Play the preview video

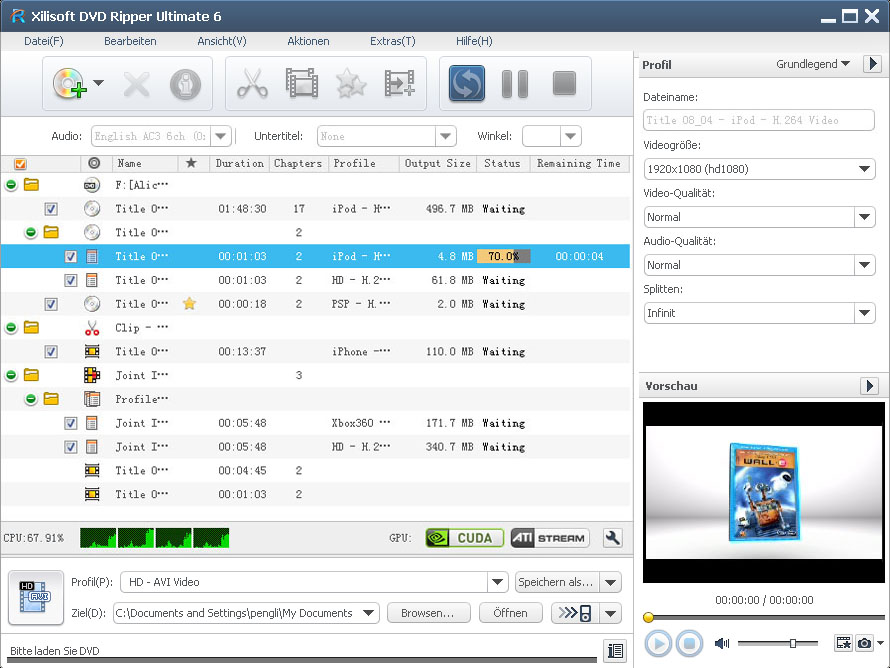658,644
